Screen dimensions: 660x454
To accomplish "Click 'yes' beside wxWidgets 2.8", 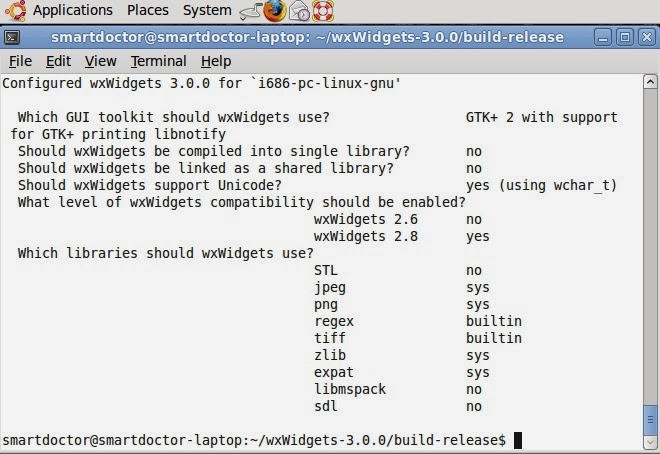I will [x=477, y=236].
